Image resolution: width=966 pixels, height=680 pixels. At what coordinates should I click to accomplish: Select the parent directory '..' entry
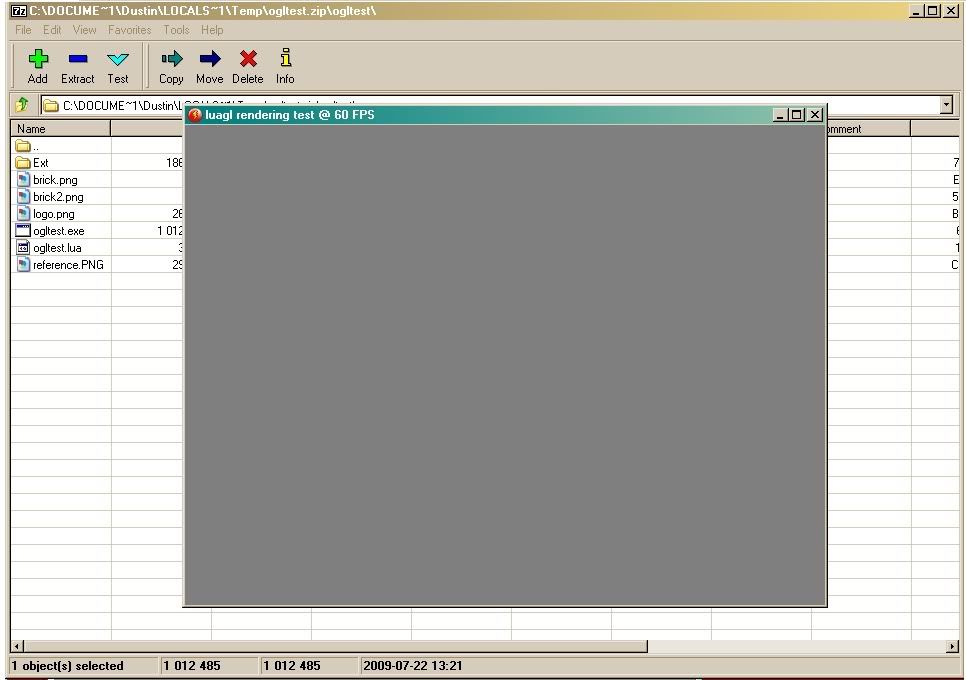click(36, 146)
